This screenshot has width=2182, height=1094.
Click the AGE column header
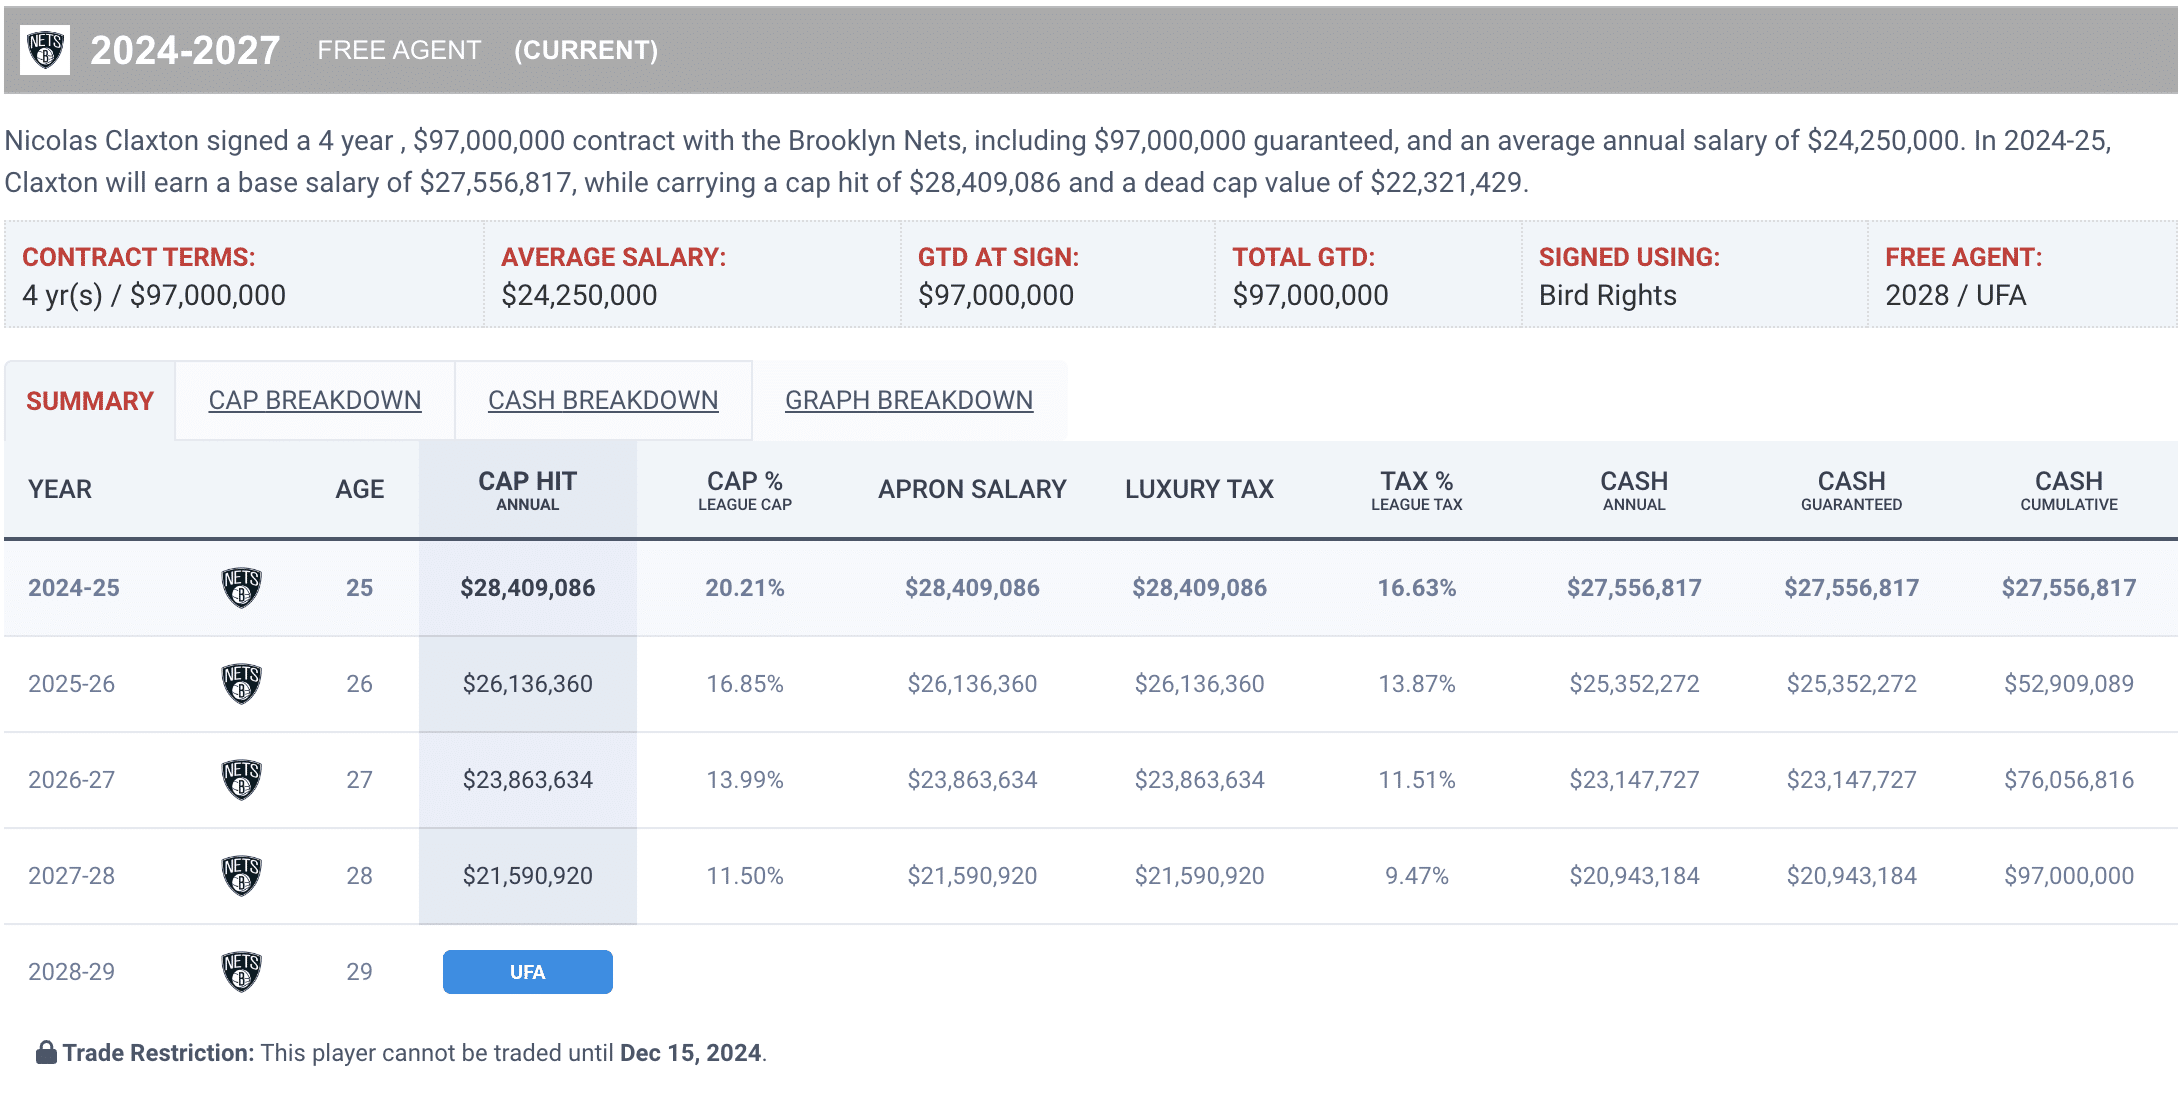tap(360, 489)
